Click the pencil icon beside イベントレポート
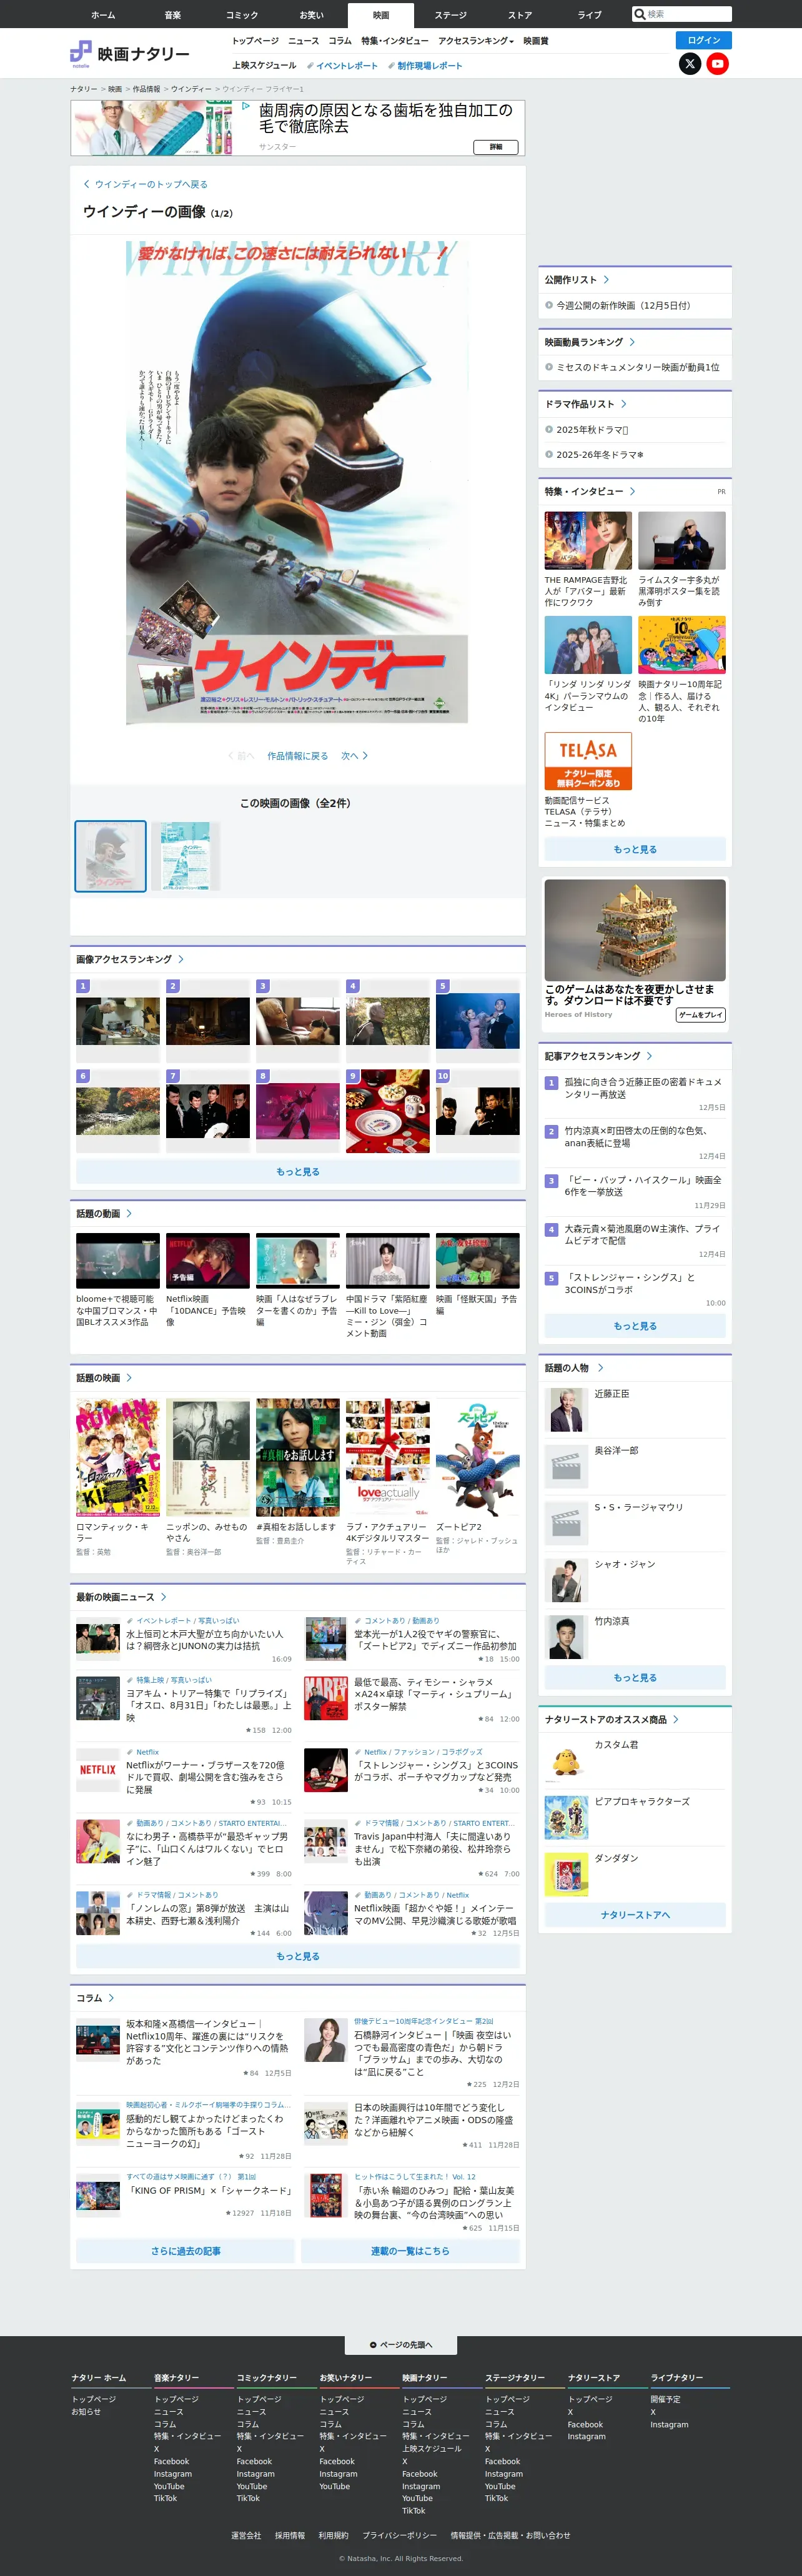Screen dimensions: 802x2576 click(310, 66)
